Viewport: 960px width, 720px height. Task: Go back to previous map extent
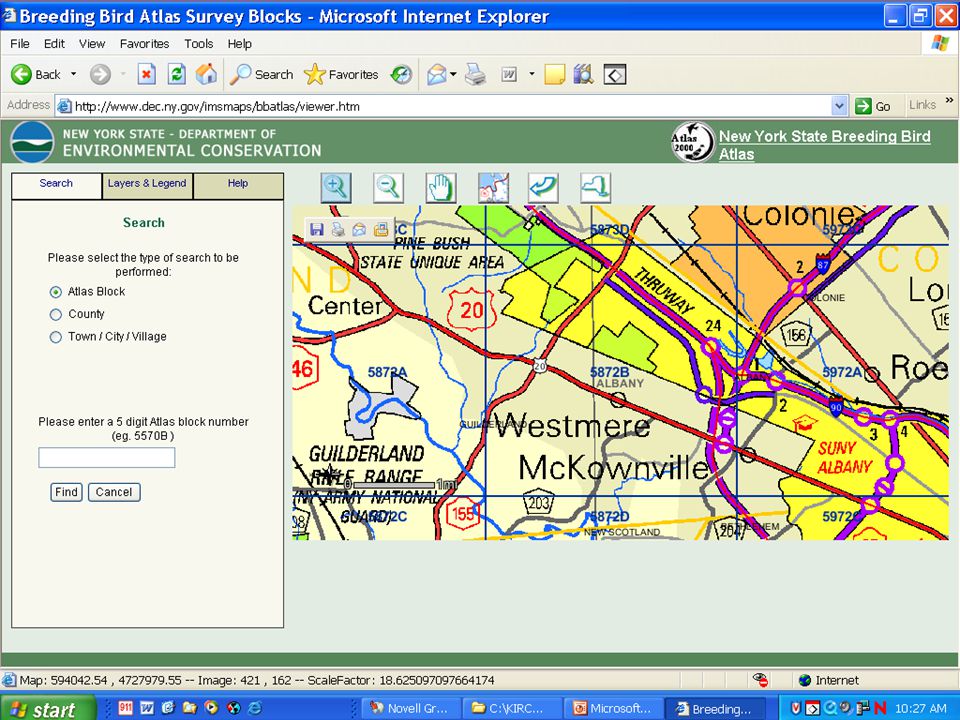(543, 187)
